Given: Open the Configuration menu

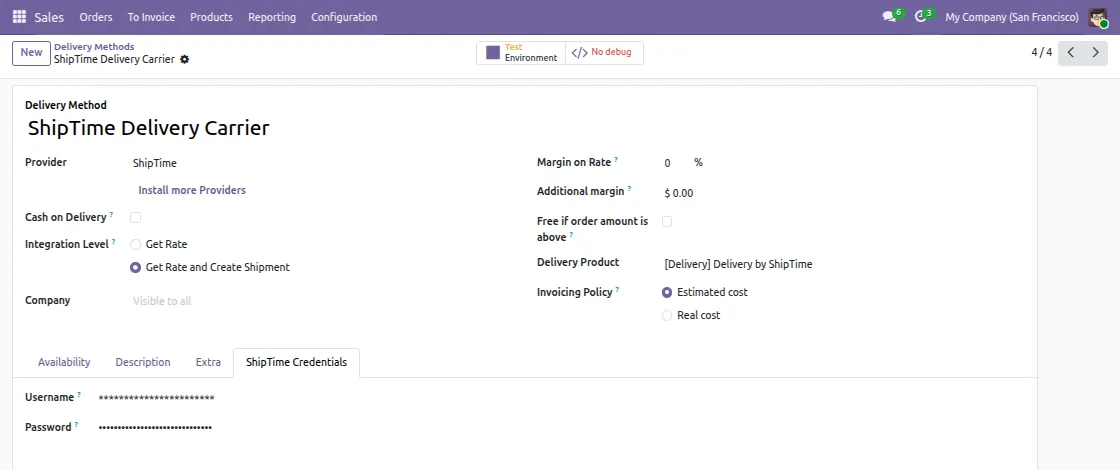Looking at the screenshot, I should pyautogui.click(x=344, y=17).
